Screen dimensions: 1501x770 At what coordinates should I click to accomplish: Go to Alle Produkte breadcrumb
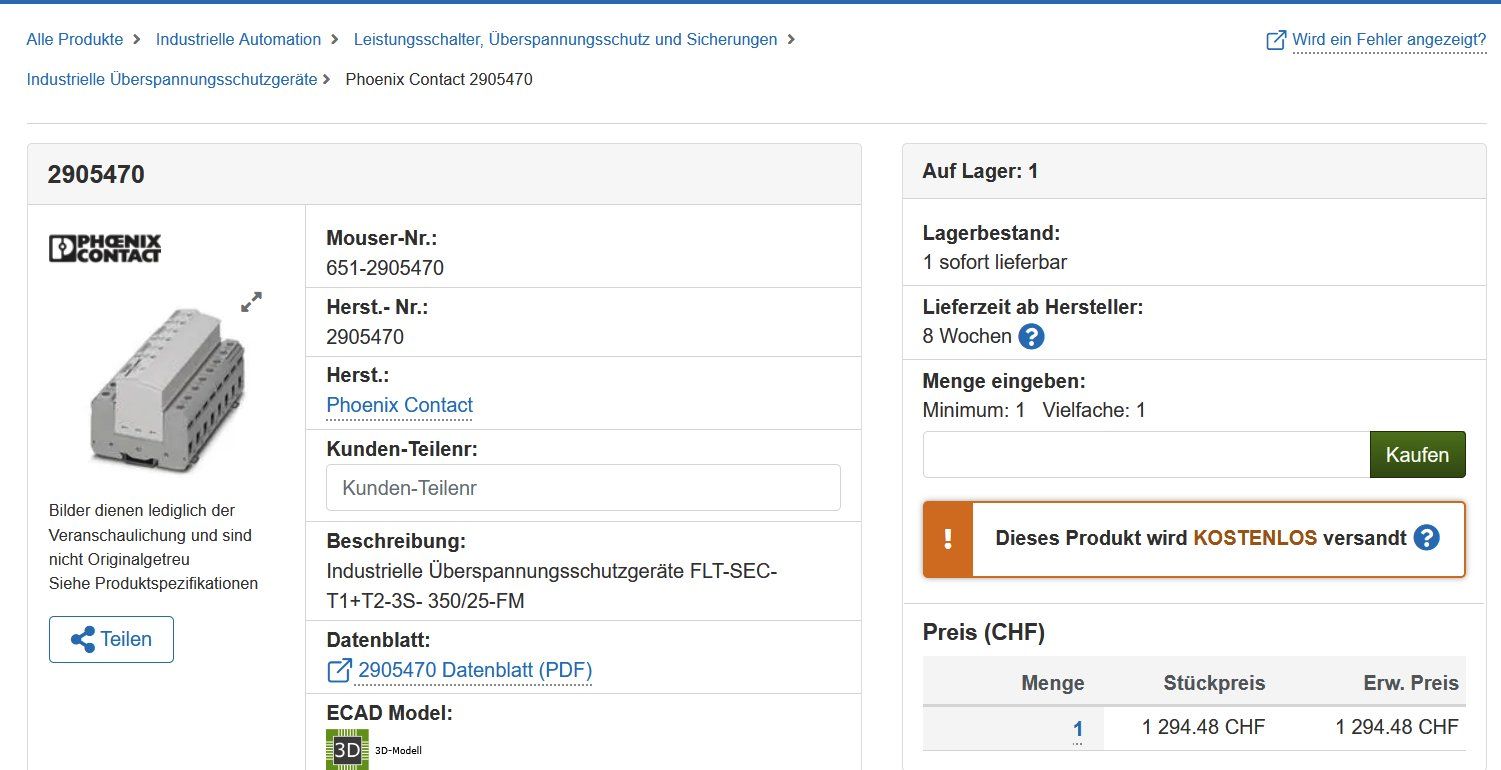75,40
